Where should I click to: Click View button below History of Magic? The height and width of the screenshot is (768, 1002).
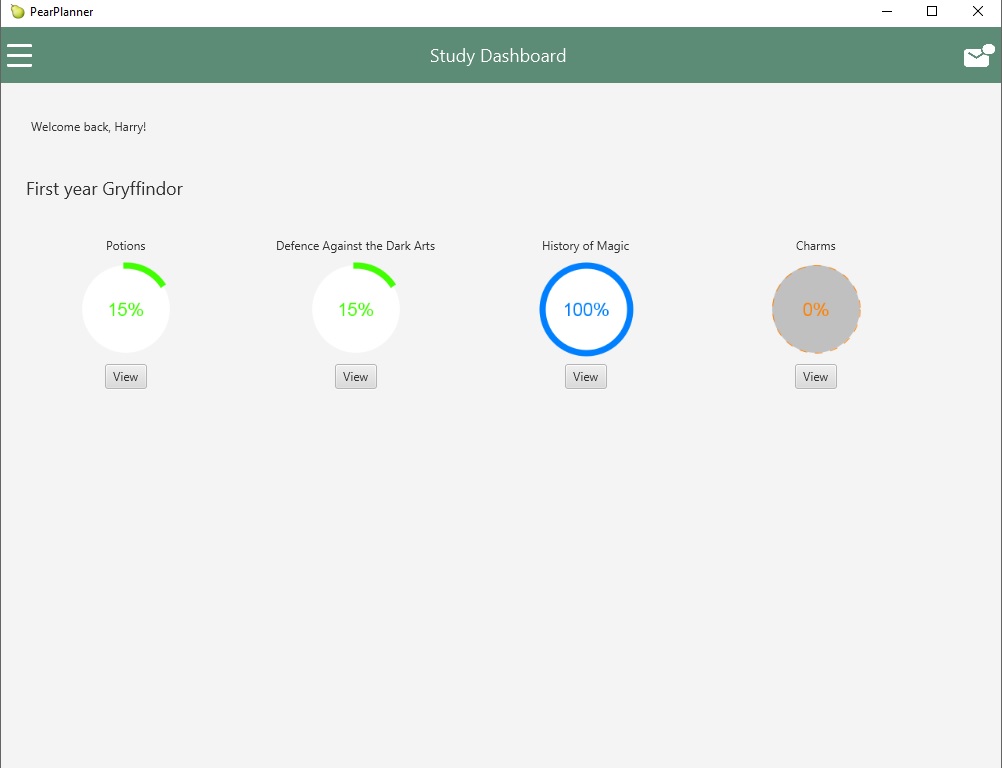coord(585,377)
